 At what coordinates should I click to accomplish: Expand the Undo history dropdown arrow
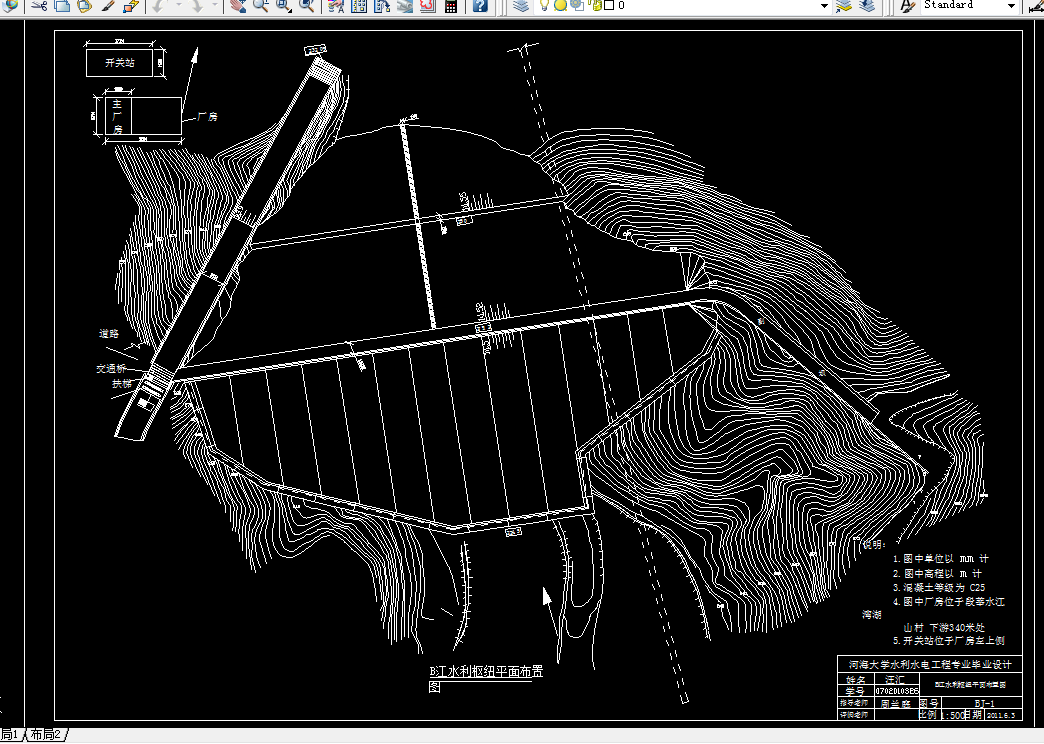[178, 6]
